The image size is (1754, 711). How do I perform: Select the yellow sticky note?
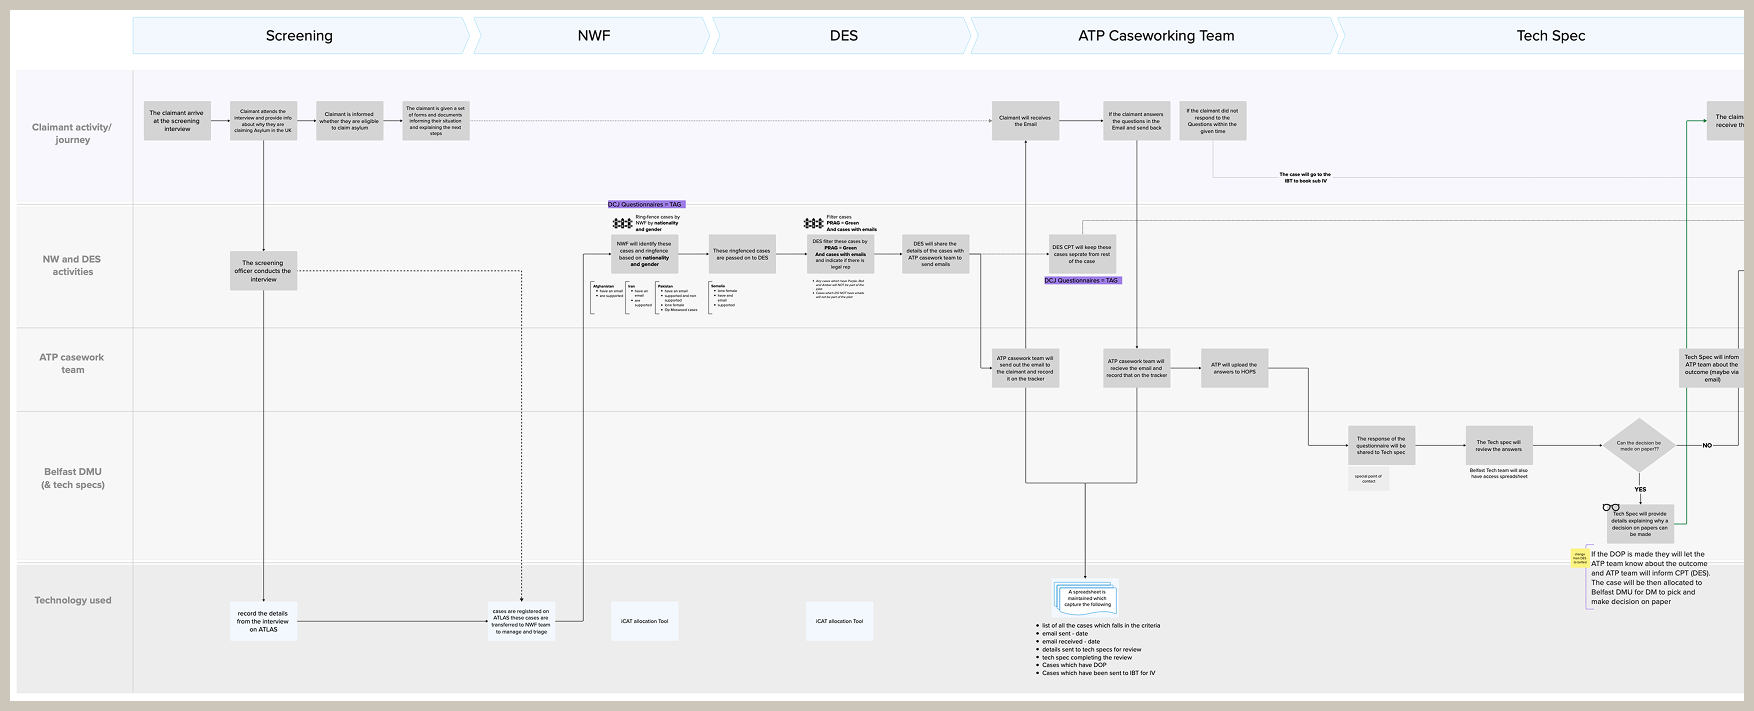1579,558
